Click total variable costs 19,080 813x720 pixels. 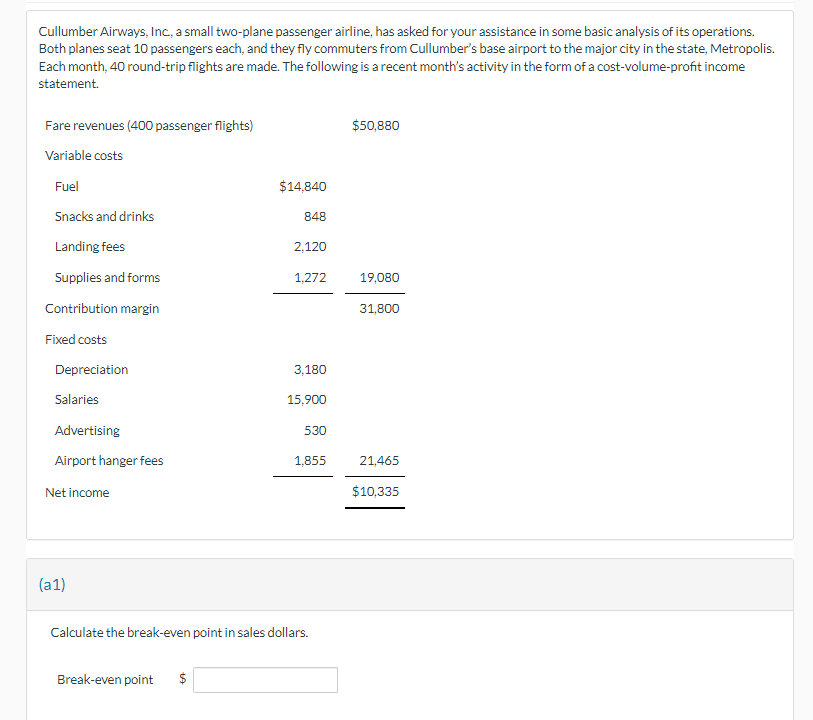380,277
